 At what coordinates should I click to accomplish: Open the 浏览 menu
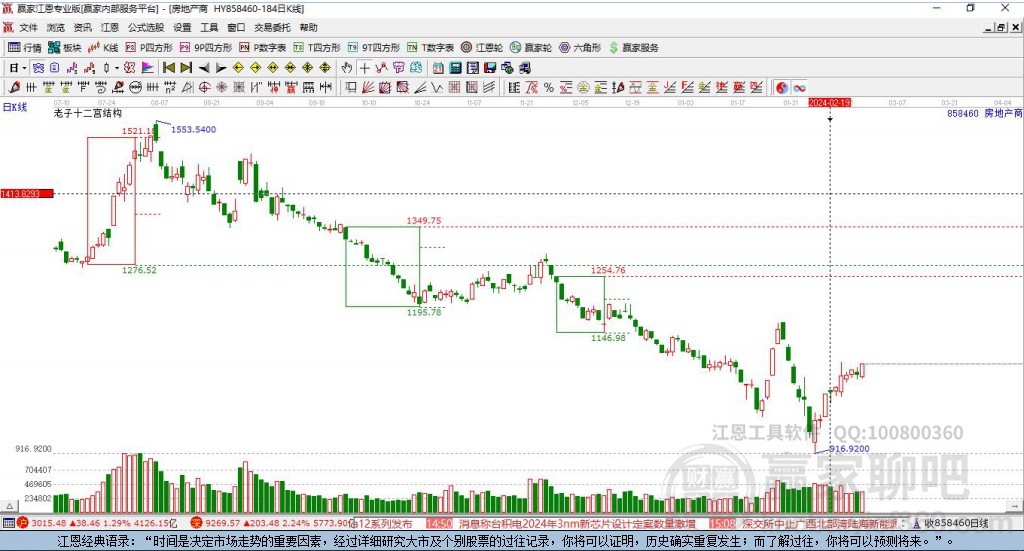[56, 27]
